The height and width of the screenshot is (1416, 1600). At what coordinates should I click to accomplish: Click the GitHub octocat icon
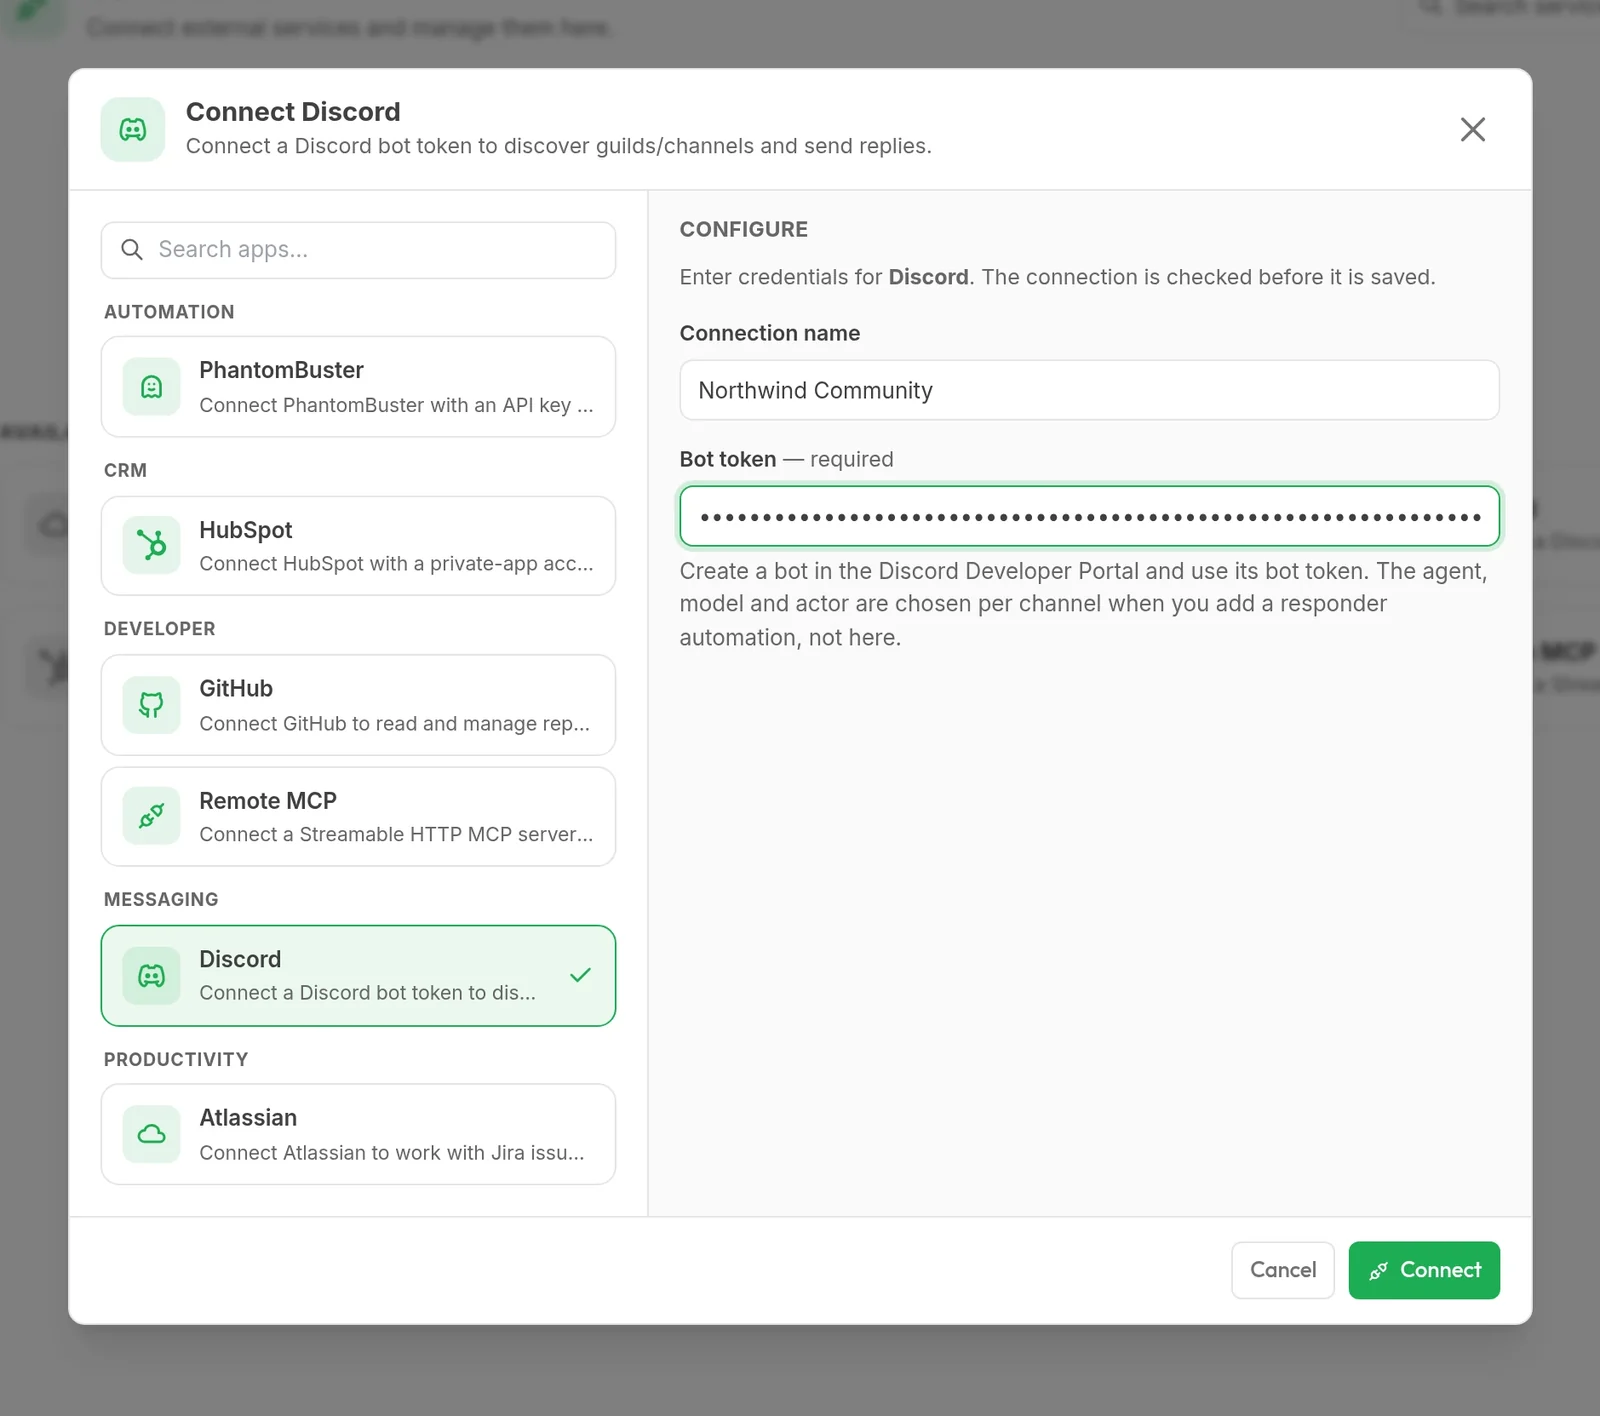tap(152, 705)
